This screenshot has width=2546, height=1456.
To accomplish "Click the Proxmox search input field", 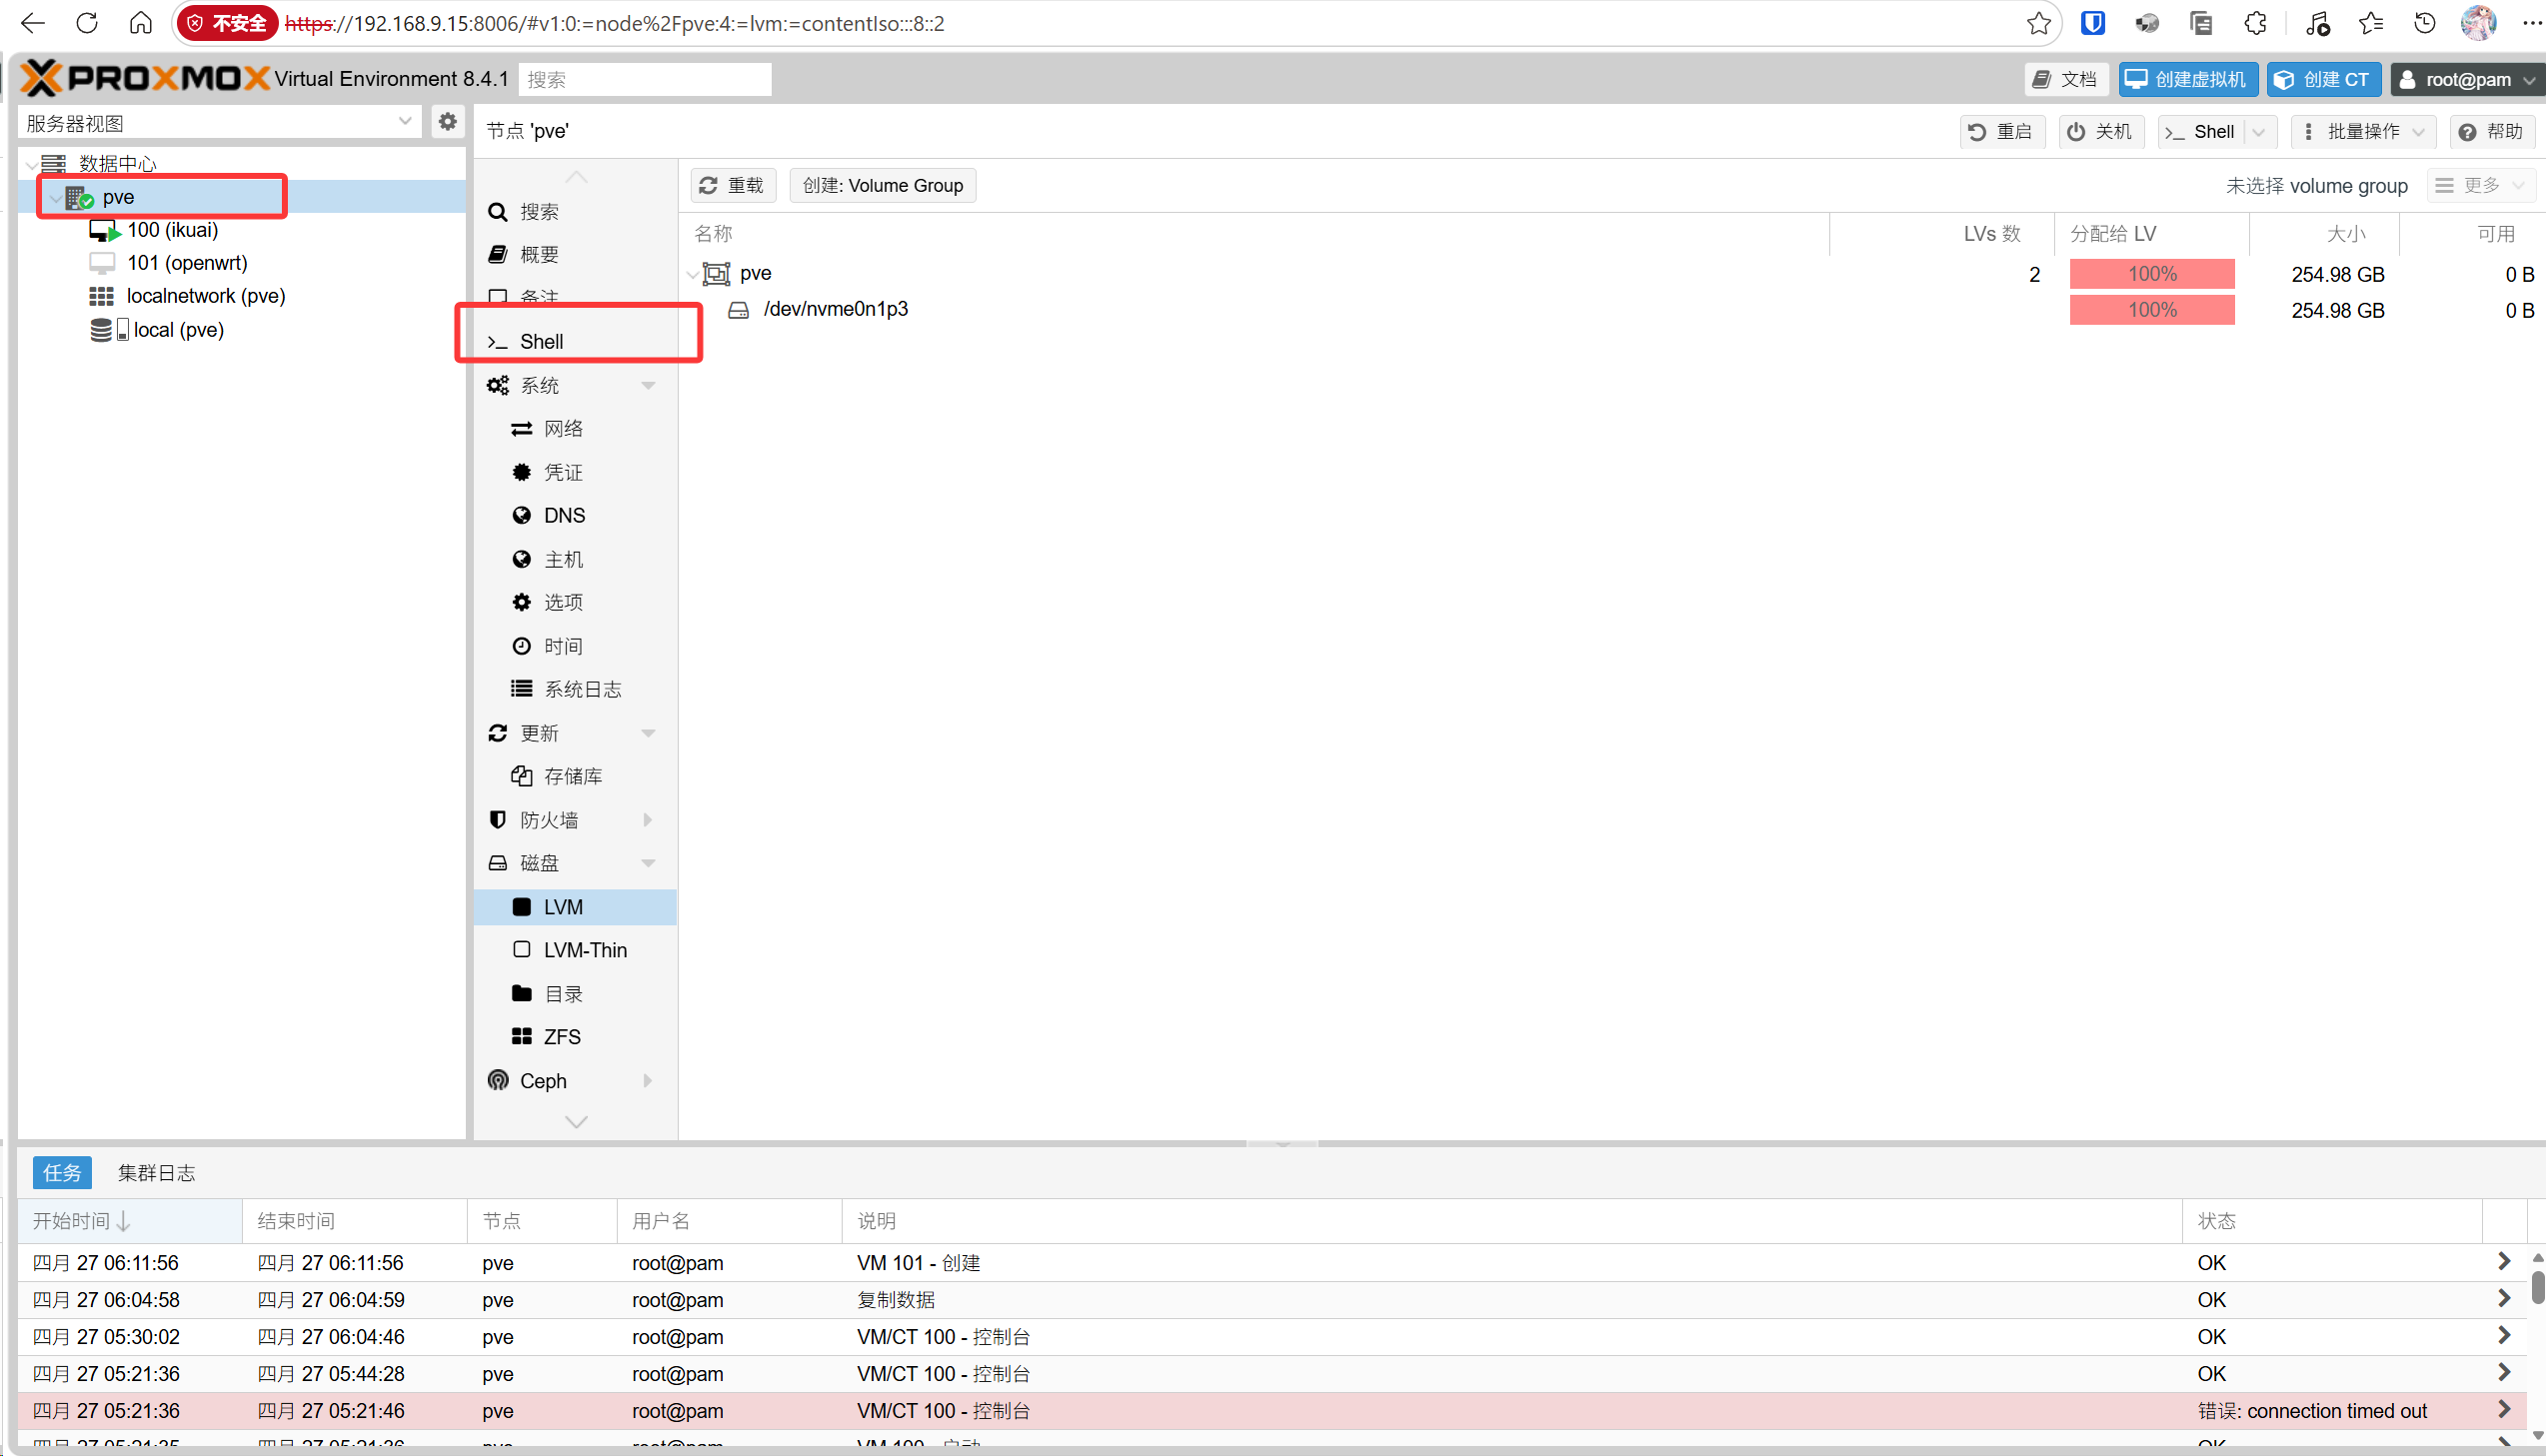I will coord(645,80).
